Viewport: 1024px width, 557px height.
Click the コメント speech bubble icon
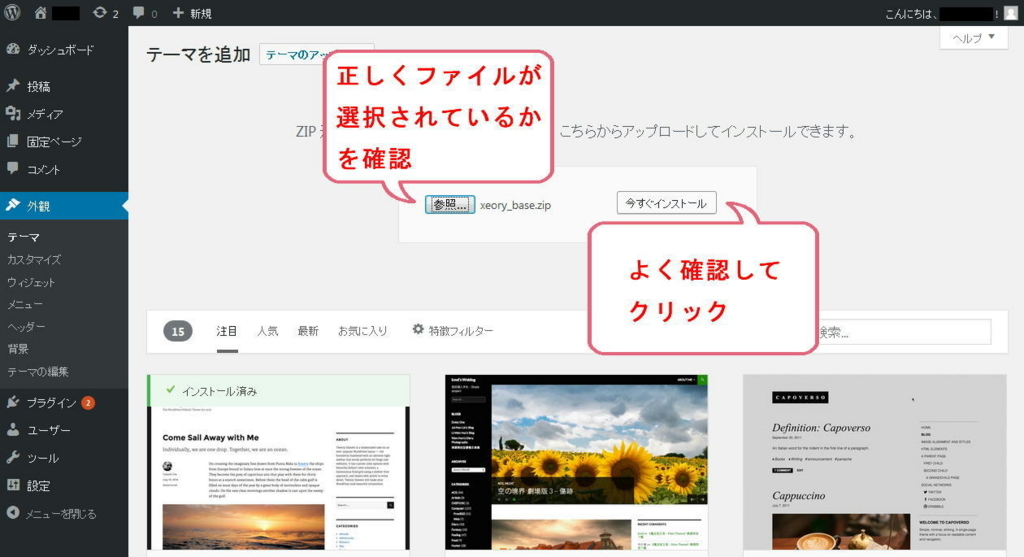pyautogui.click(x=13, y=168)
